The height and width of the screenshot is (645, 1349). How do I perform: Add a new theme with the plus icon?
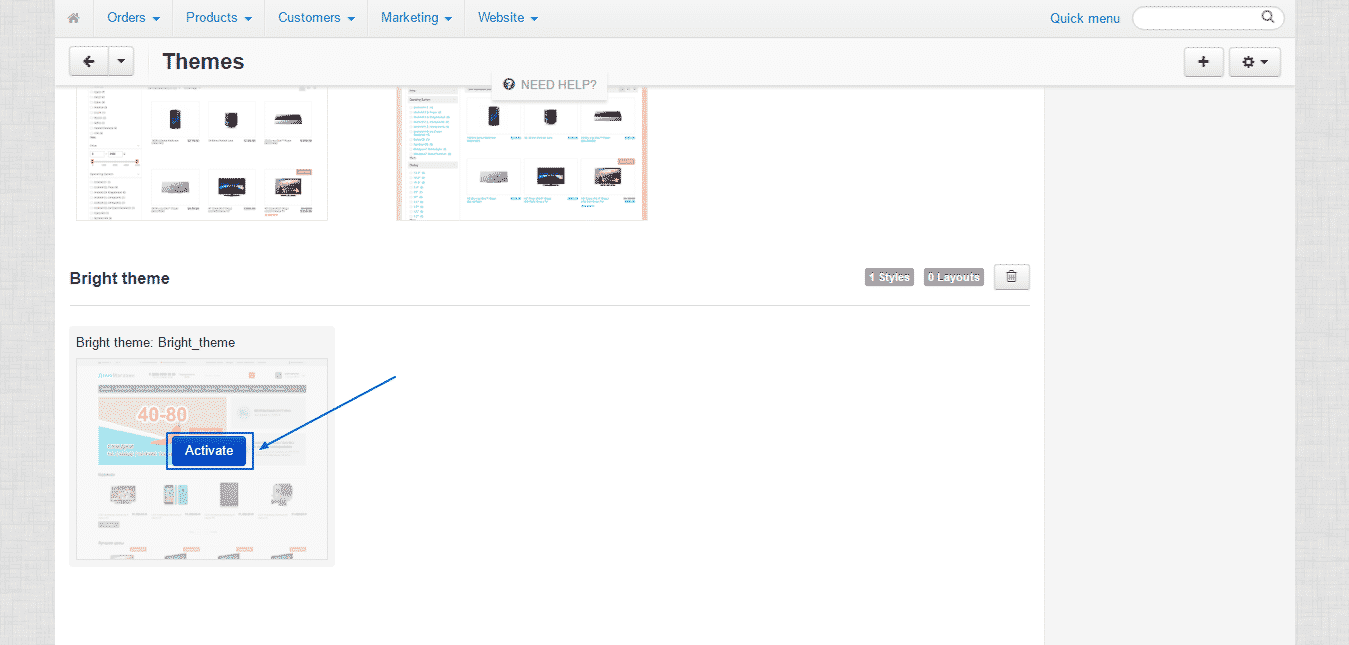1203,61
